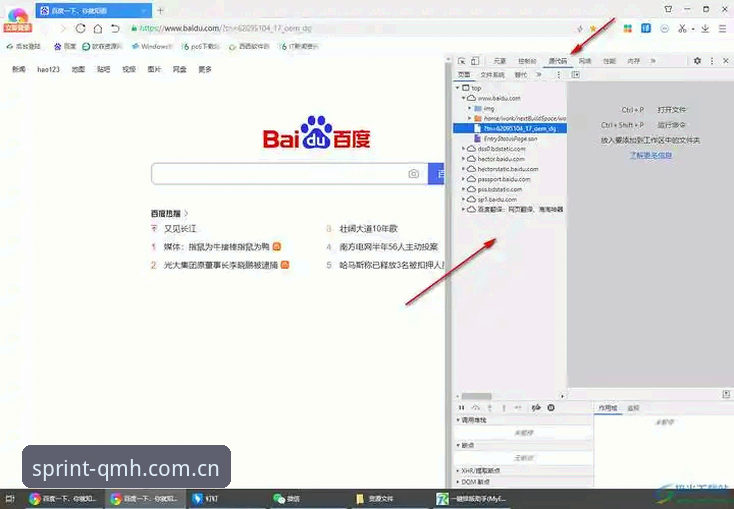734x509 pixels.
Task: Click the navigator scrollbar right arrow
Action: click(562, 396)
